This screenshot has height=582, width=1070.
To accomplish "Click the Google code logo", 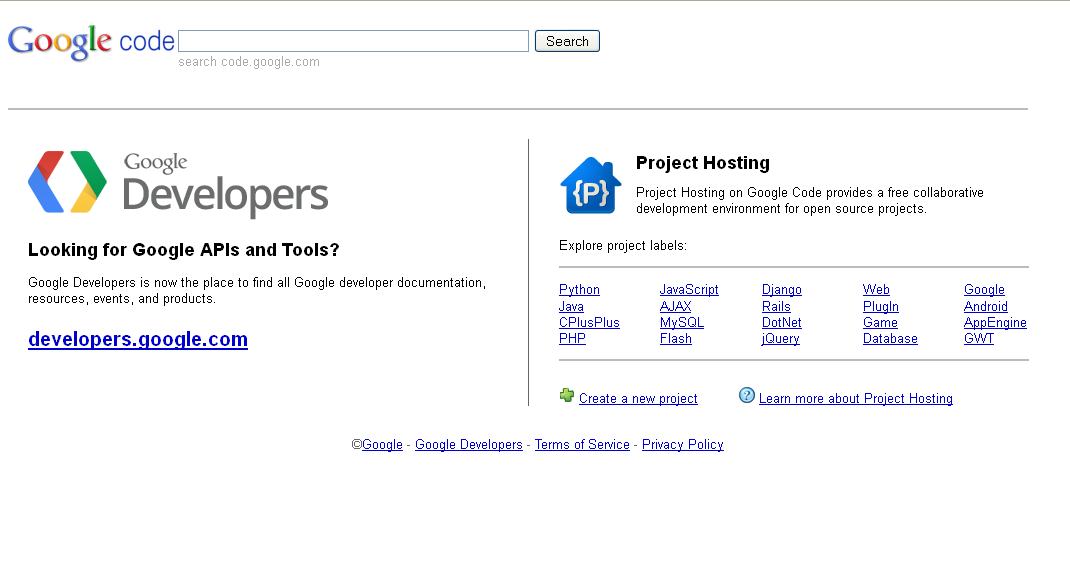I will (x=91, y=42).
